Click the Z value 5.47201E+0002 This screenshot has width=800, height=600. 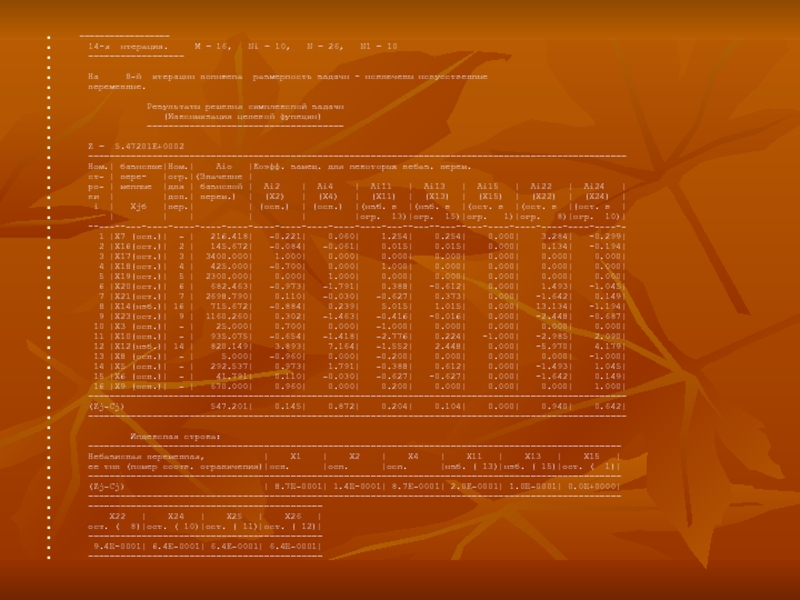[x=149, y=146]
